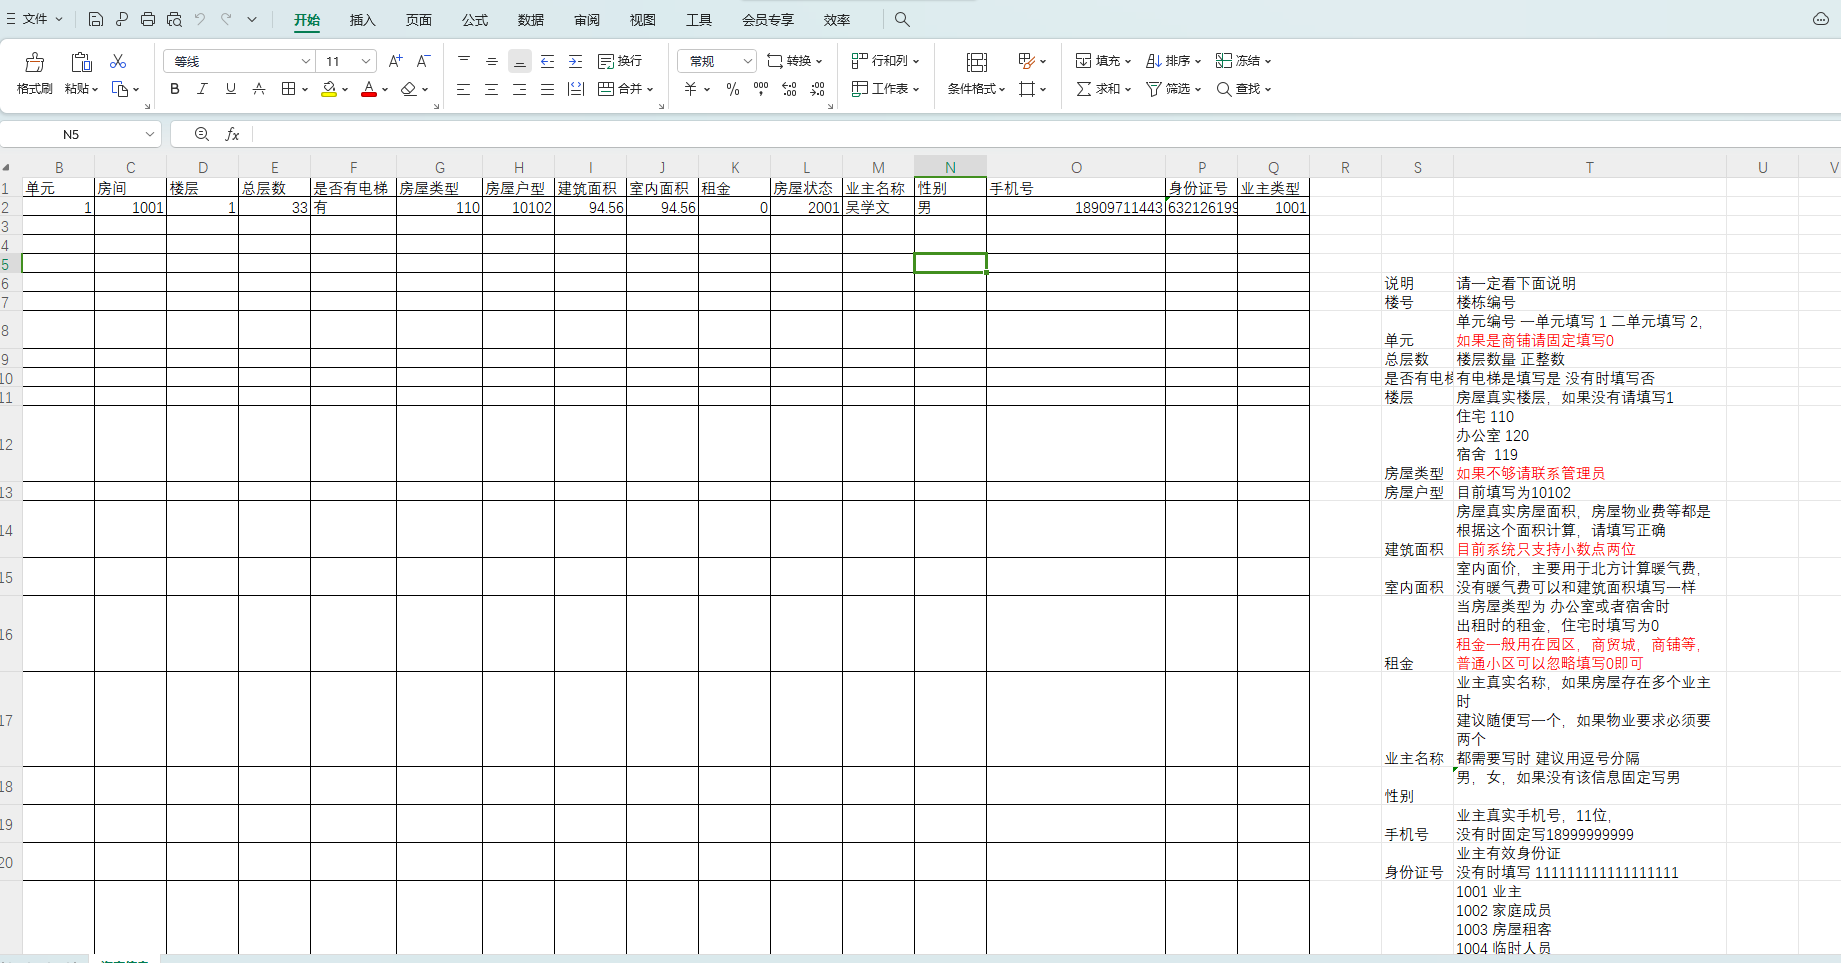The image size is (1841, 963).
Task: Click the search magnifier in menu bar
Action: 902,19
